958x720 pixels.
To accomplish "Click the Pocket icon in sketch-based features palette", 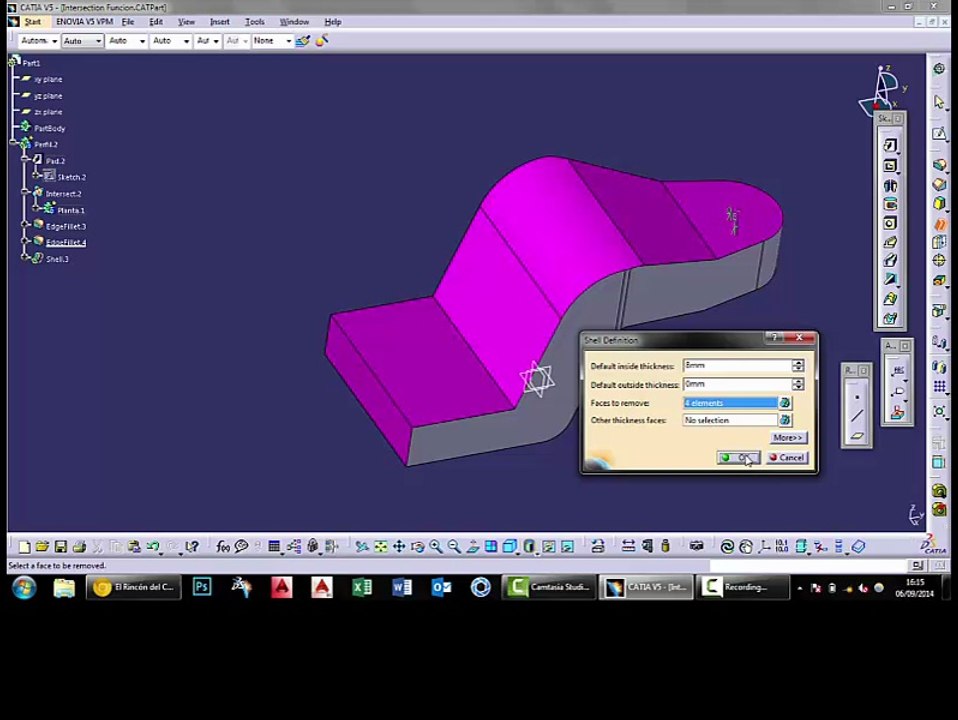I will click(890, 166).
